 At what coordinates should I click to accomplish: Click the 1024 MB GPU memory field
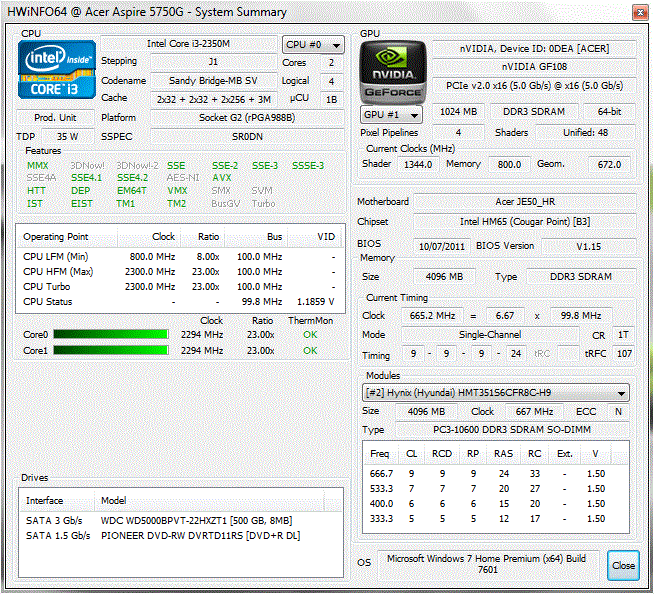[458, 111]
